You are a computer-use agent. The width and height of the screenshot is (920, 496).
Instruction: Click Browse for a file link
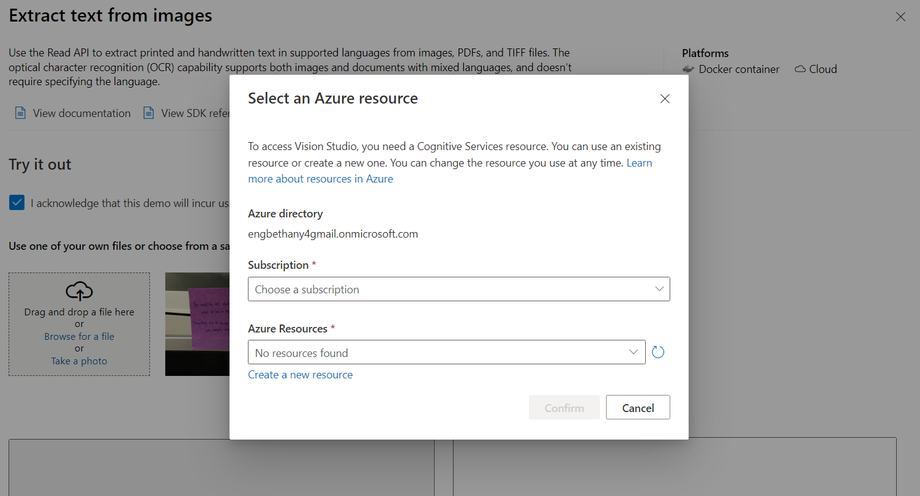point(79,337)
